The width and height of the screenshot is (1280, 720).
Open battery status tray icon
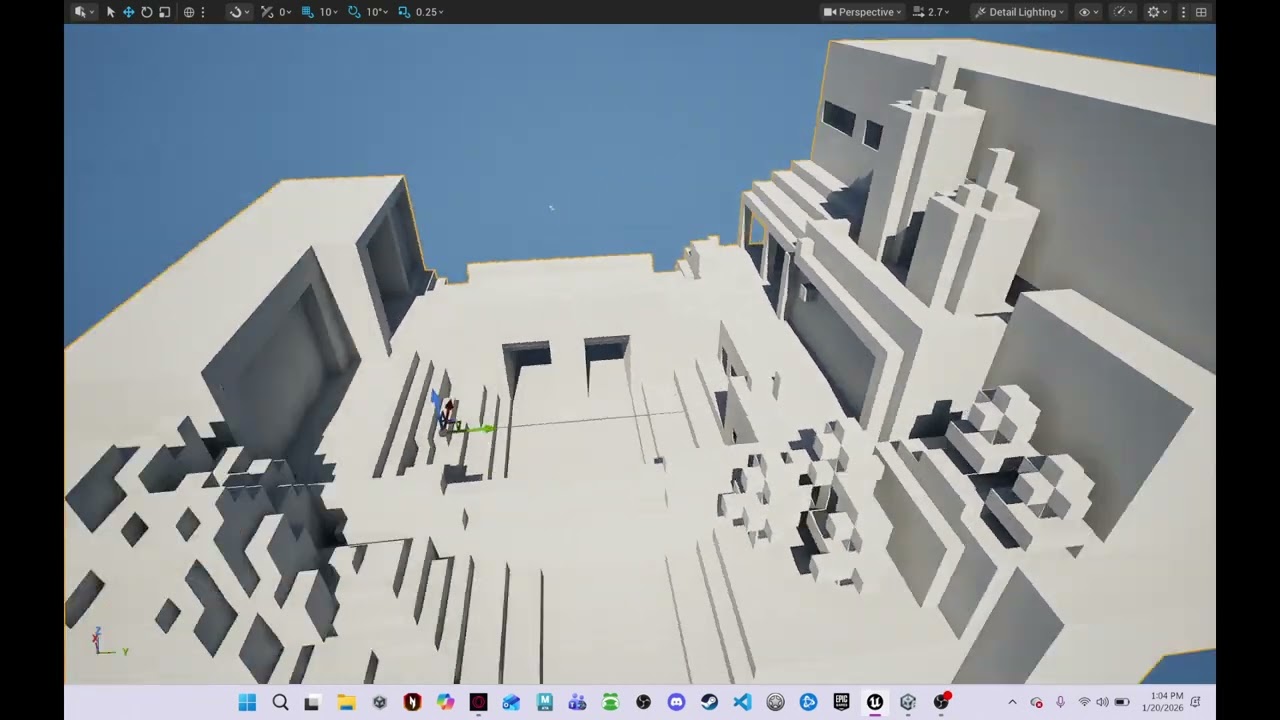[x=1122, y=703]
